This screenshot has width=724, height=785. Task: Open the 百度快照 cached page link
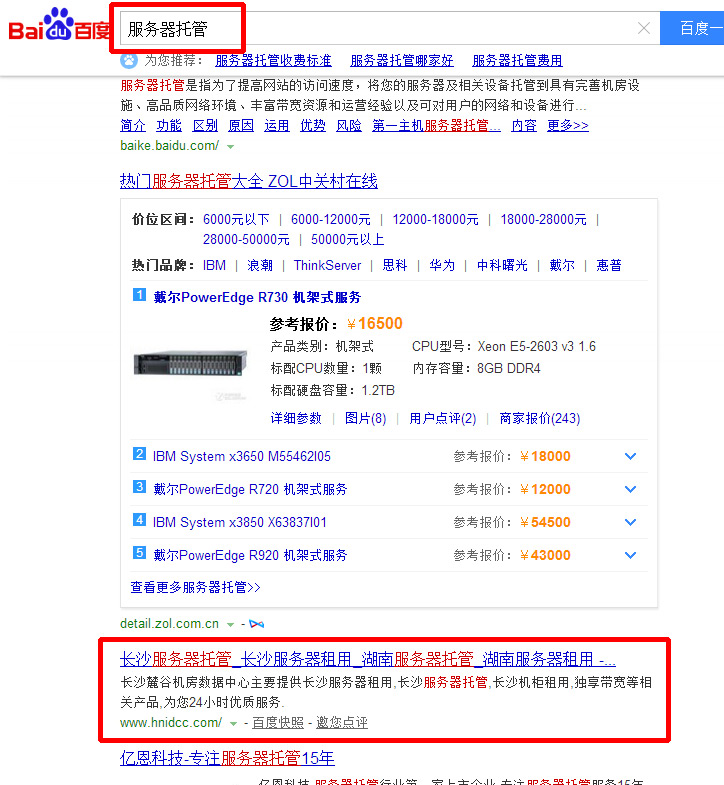[x=278, y=723]
